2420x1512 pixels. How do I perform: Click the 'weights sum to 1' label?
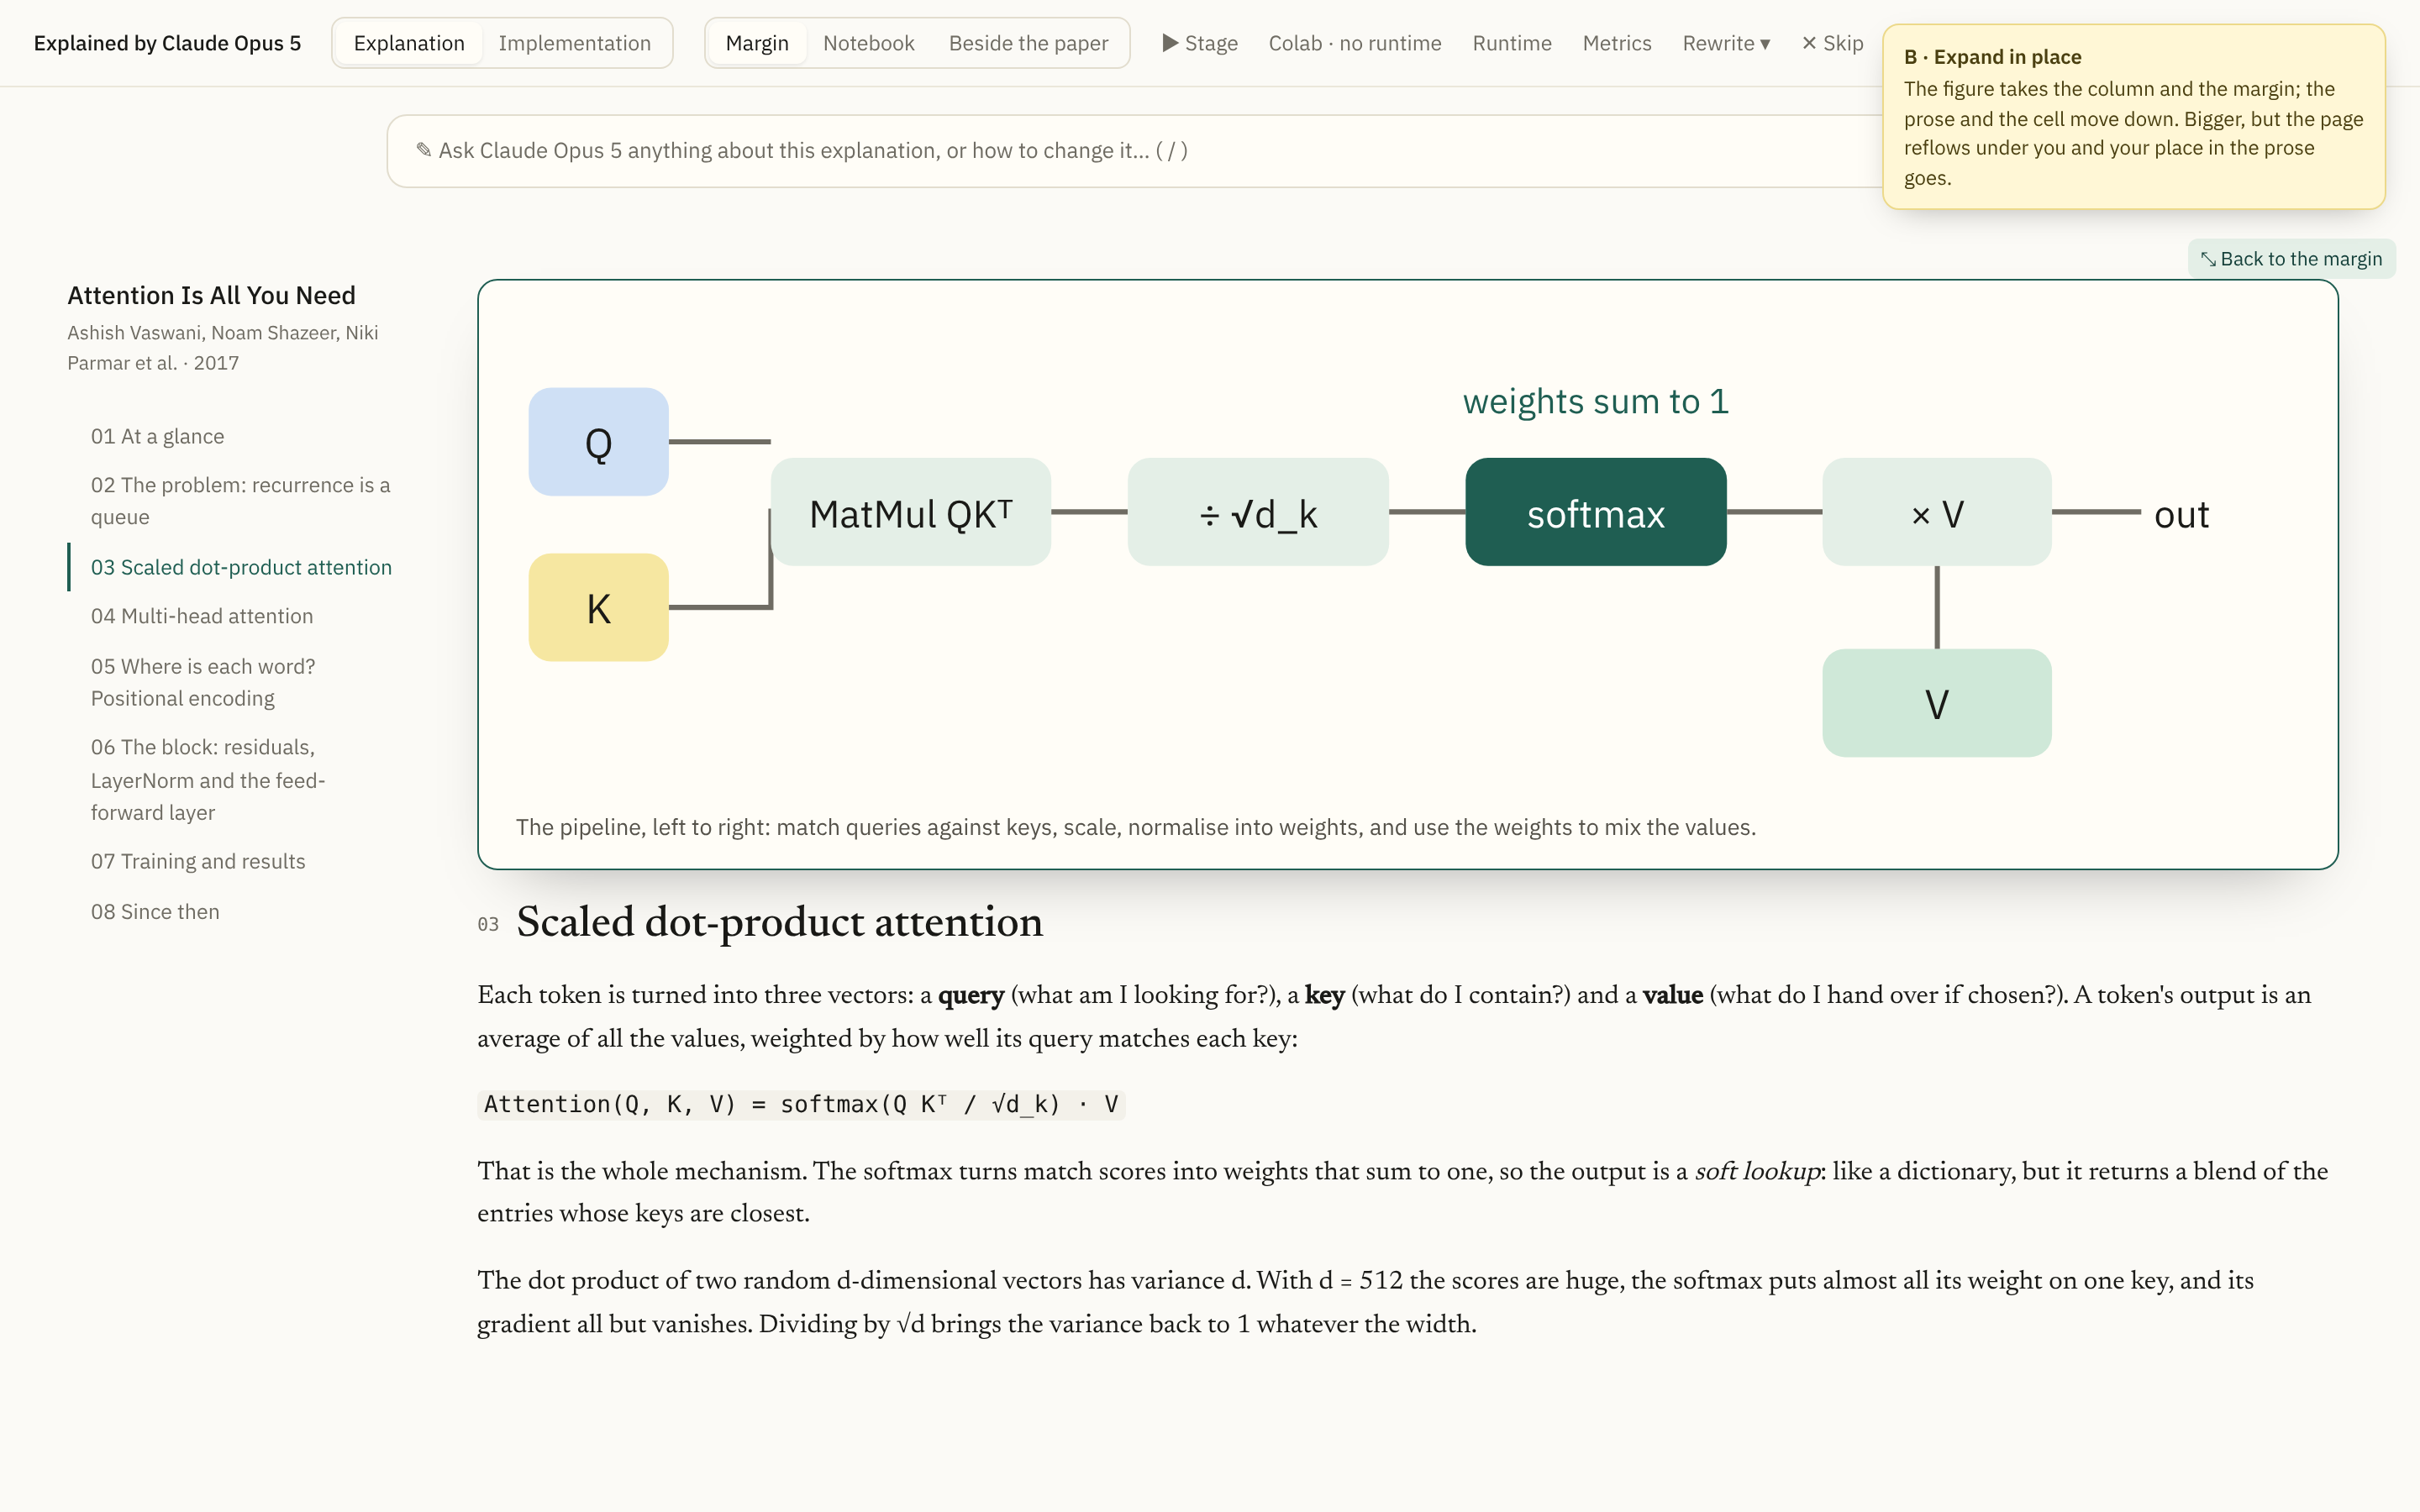[x=1595, y=401]
